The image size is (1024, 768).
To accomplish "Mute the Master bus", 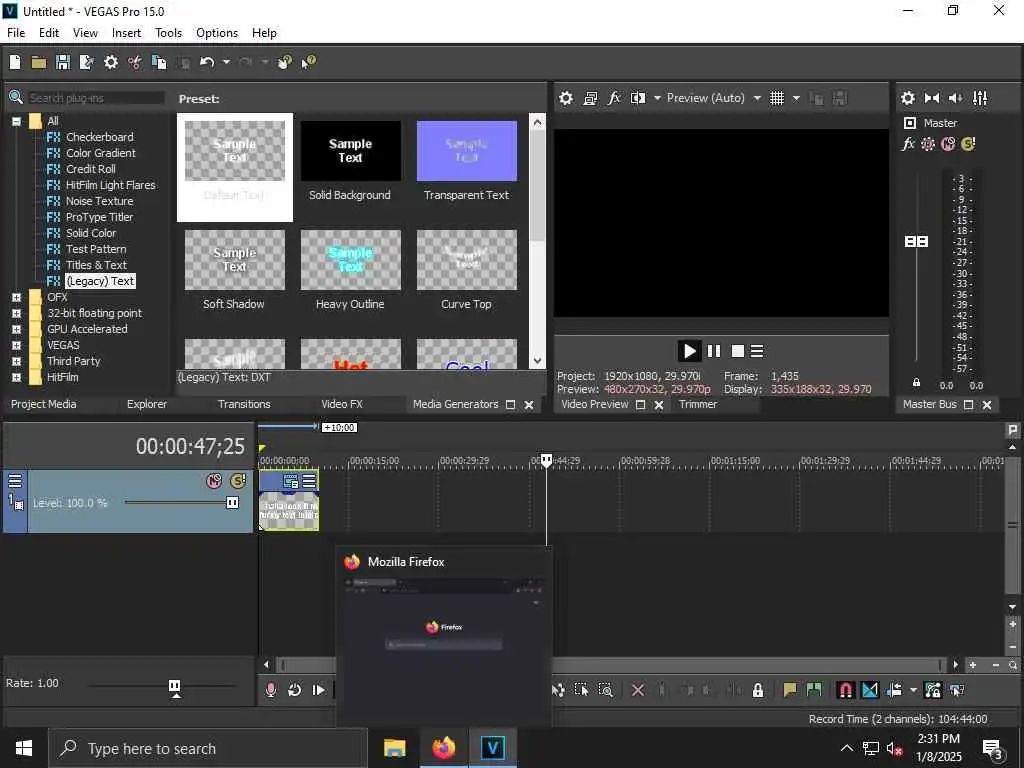I will coord(948,144).
